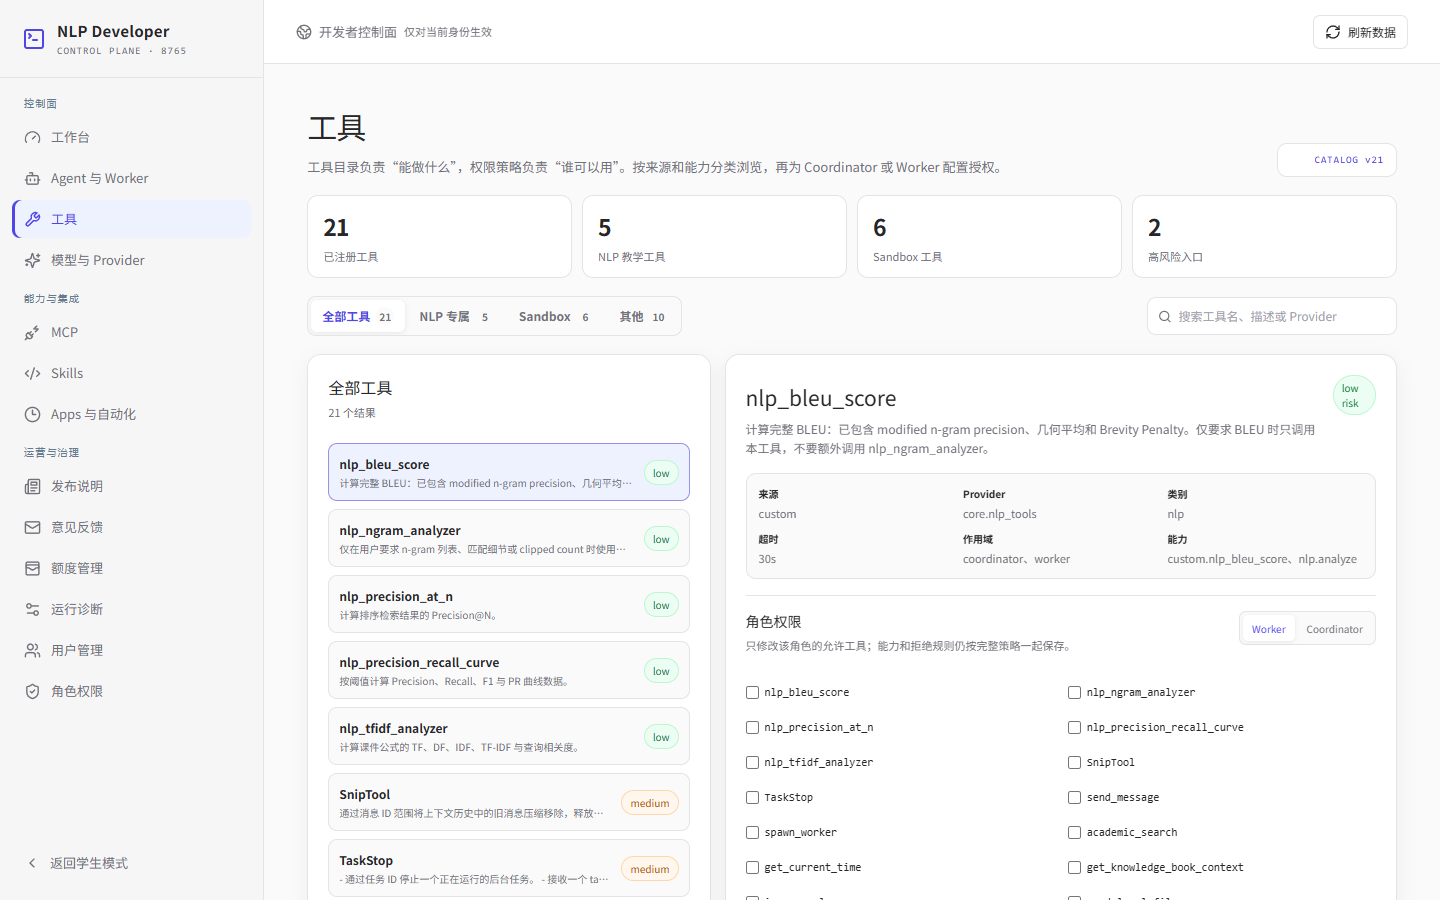Tick the nlp_precision_at_n checkbox
The width and height of the screenshot is (1440, 900).
pos(752,727)
